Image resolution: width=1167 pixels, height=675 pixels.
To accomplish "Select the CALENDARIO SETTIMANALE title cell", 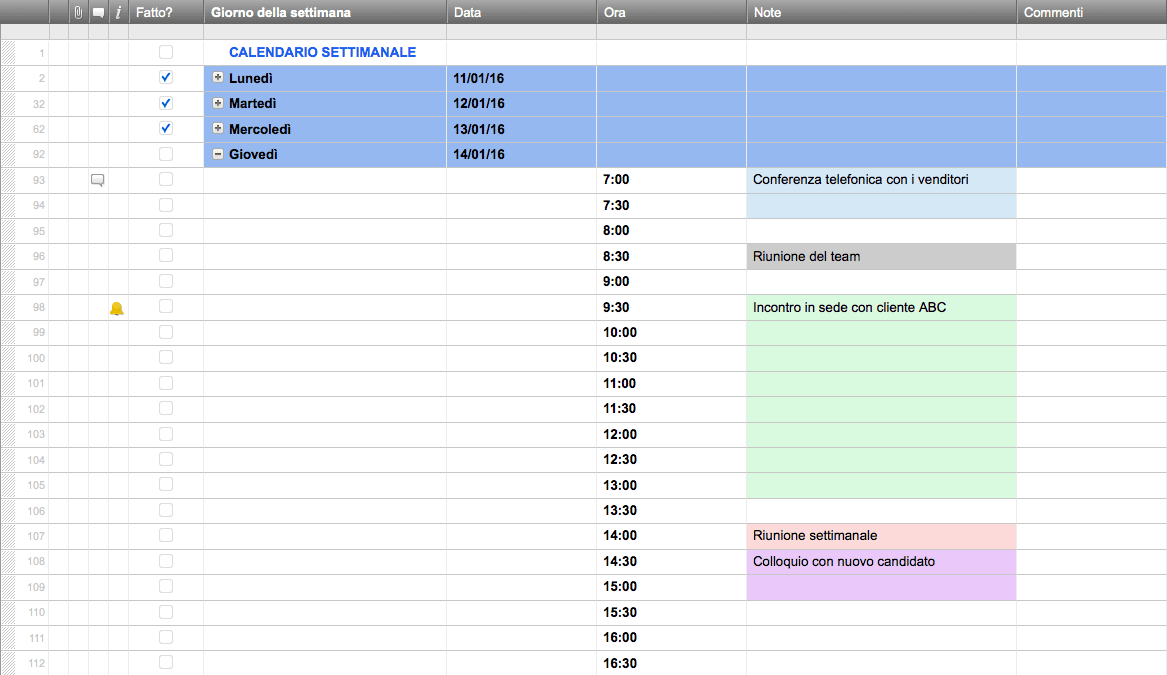I will 325,52.
